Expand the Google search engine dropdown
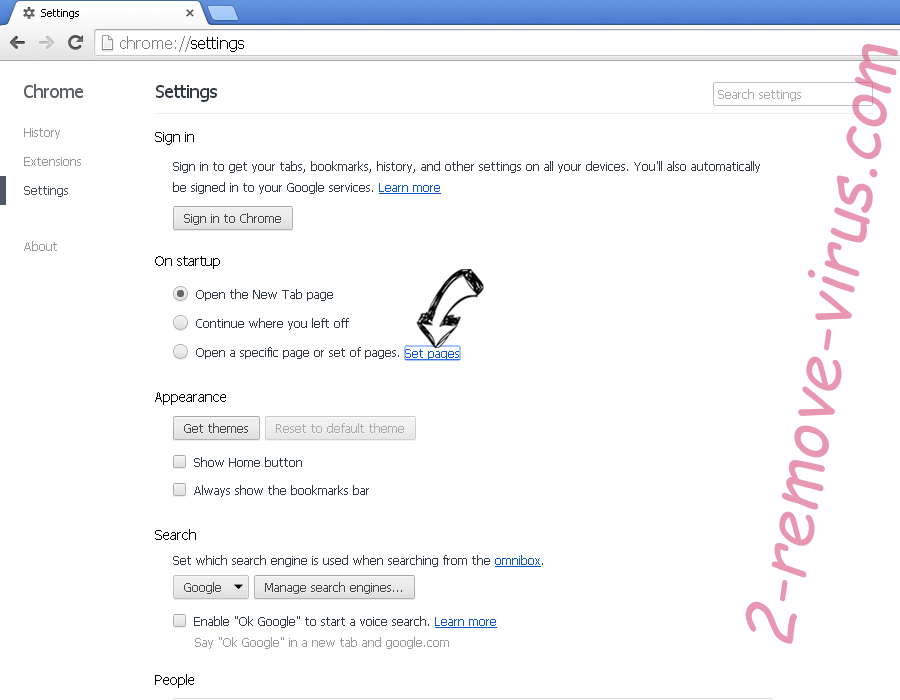The height and width of the screenshot is (700, 900). pos(211,587)
